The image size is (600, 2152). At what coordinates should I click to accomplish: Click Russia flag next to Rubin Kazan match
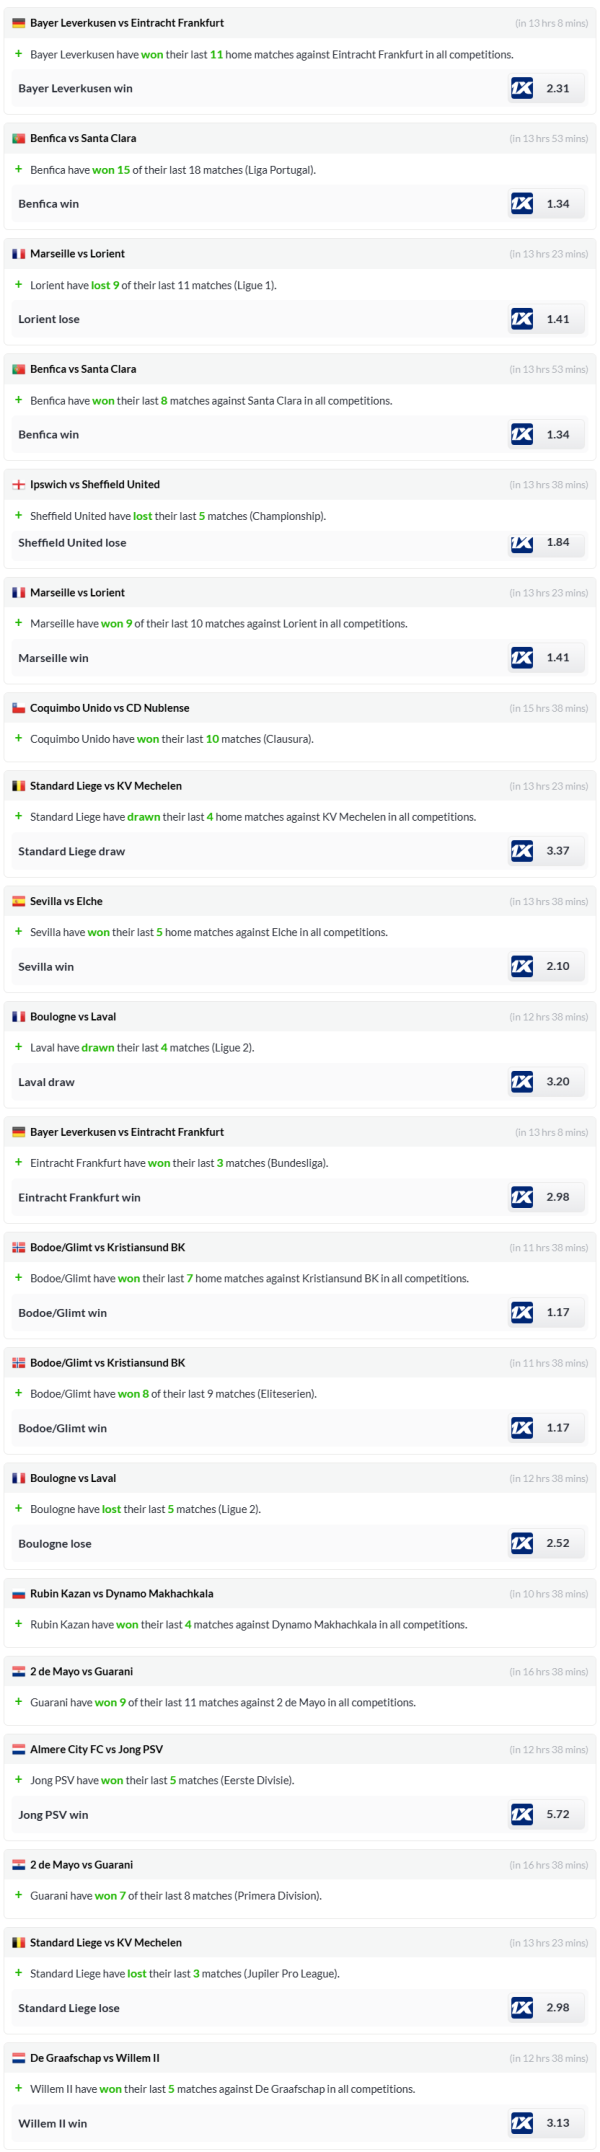[x=18, y=1594]
